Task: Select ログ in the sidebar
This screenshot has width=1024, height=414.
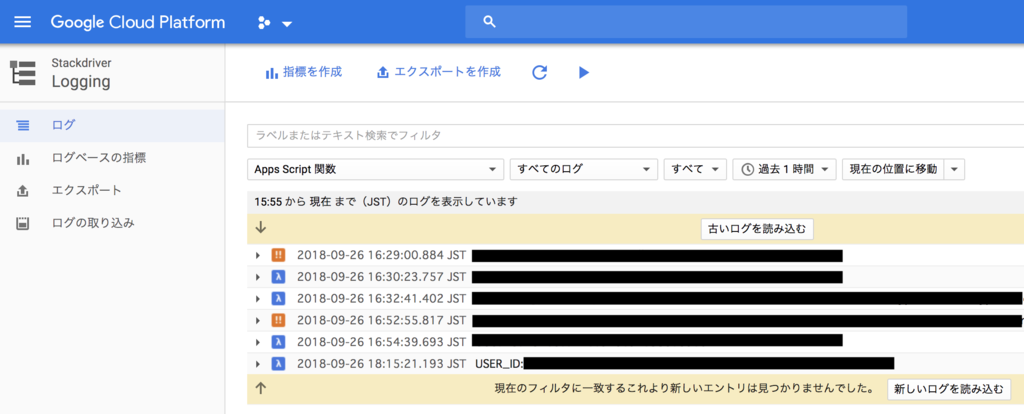Action: point(112,125)
